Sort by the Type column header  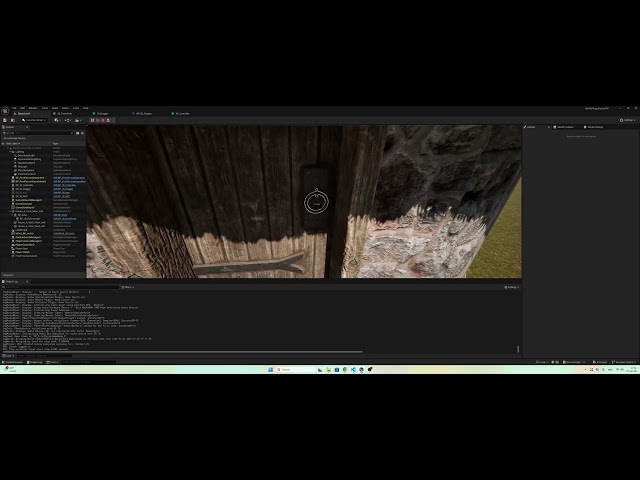[55, 144]
